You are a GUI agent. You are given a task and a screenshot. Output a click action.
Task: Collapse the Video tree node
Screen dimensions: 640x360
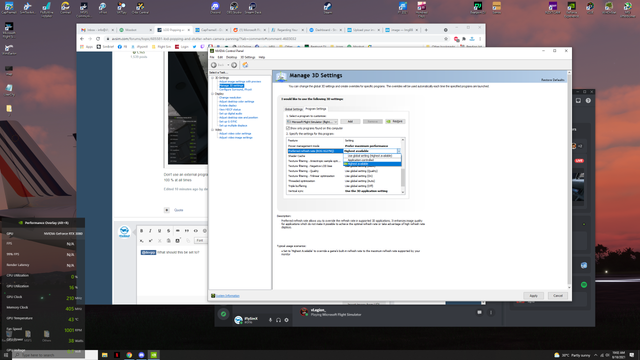[x=212, y=130]
